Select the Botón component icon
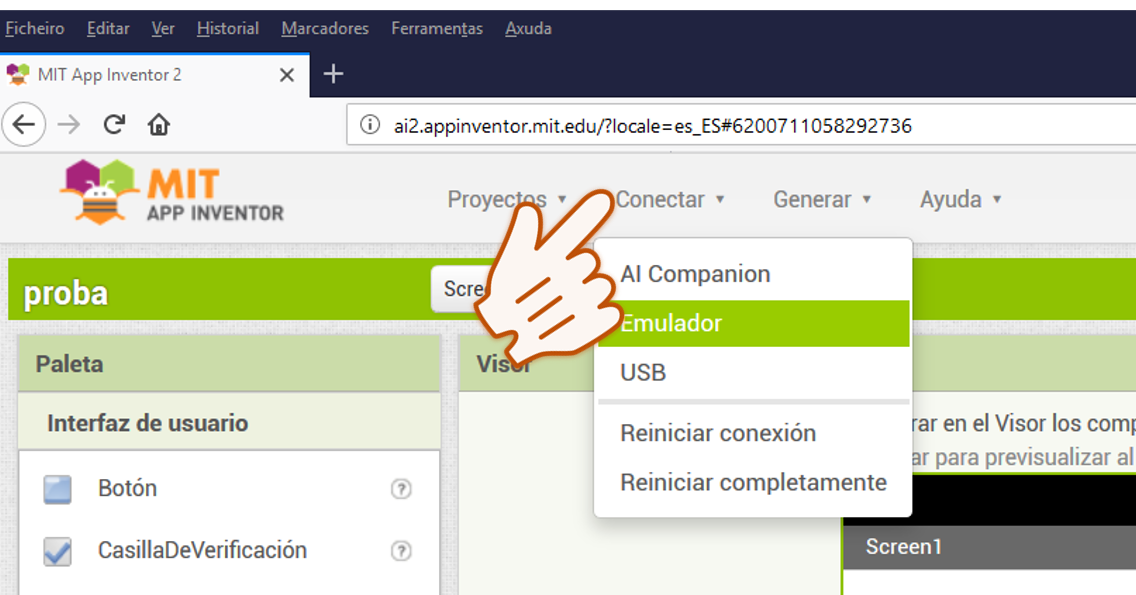Image resolution: width=1136 pixels, height=595 pixels. 58,489
